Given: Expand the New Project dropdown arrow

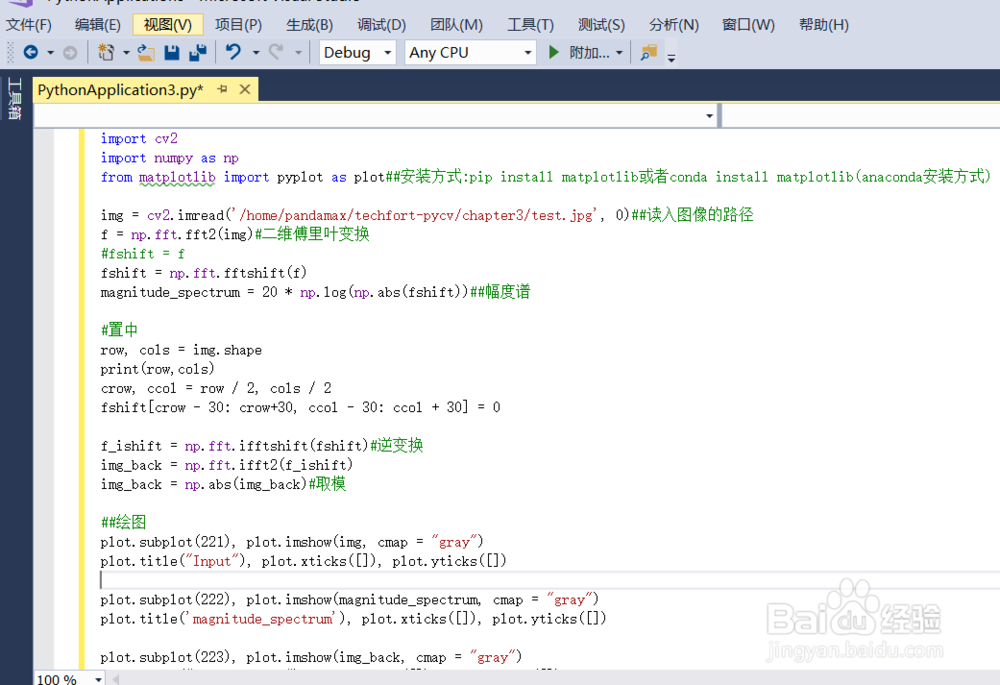Looking at the screenshot, I should [x=126, y=53].
